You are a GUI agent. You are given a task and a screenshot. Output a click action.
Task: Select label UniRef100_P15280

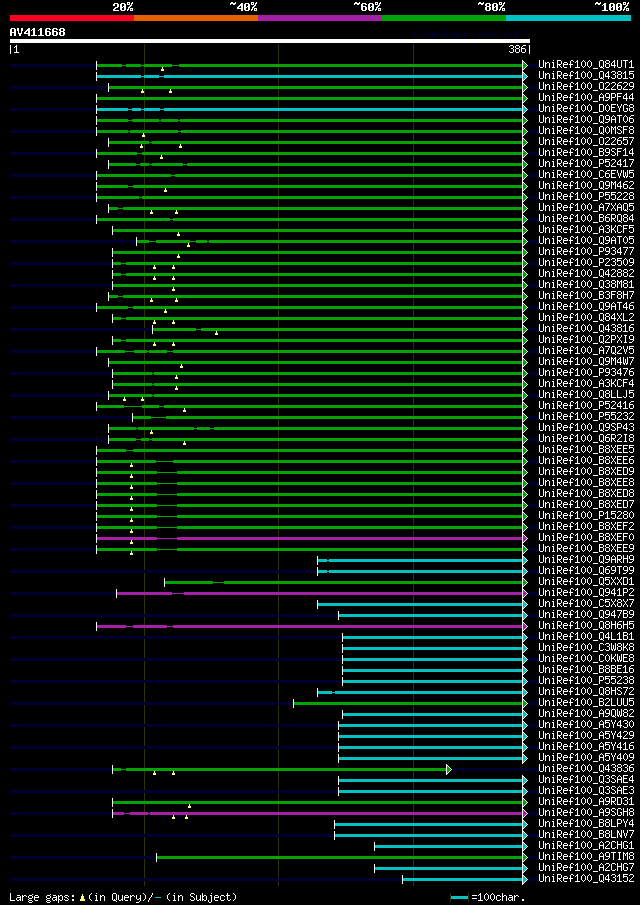tap(586, 515)
